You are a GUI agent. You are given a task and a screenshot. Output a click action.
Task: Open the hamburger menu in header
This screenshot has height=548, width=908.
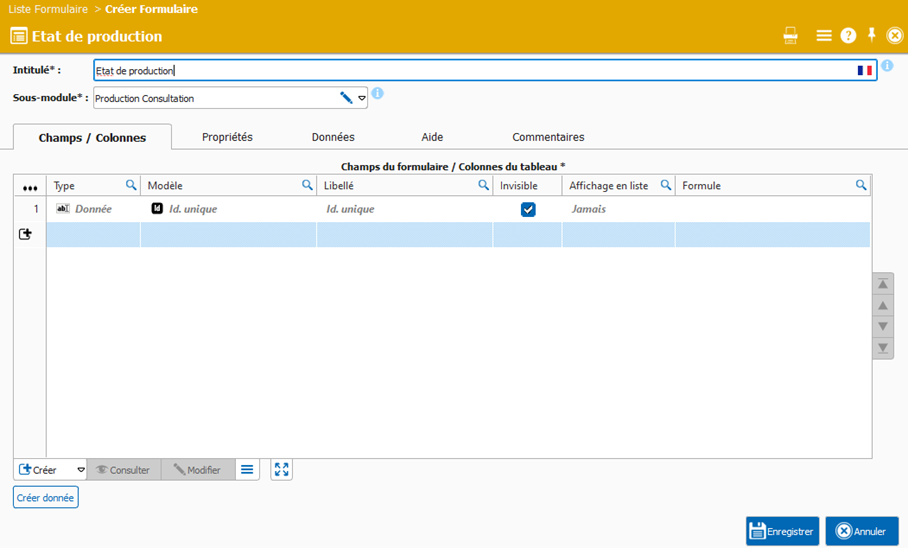[823, 36]
